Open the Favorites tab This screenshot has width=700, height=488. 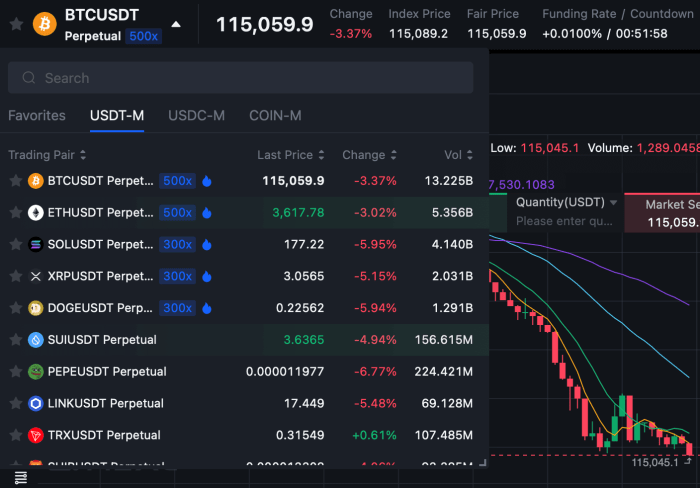(x=37, y=115)
